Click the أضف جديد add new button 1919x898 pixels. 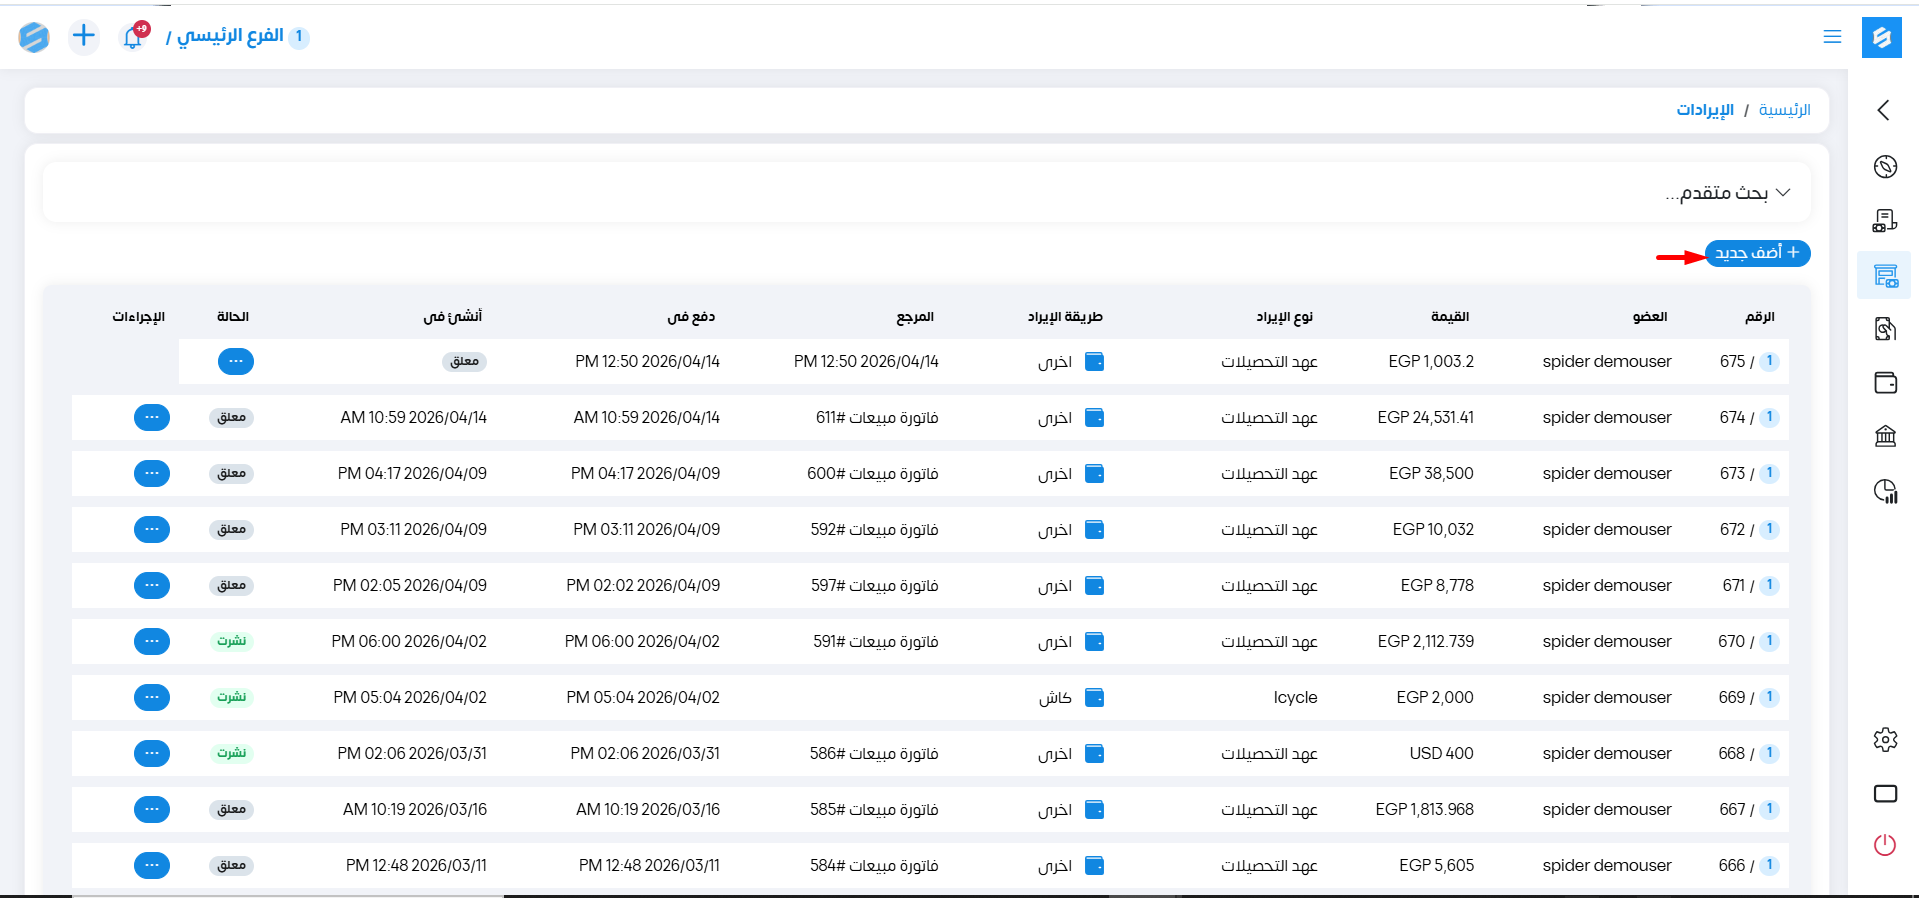click(x=1757, y=253)
